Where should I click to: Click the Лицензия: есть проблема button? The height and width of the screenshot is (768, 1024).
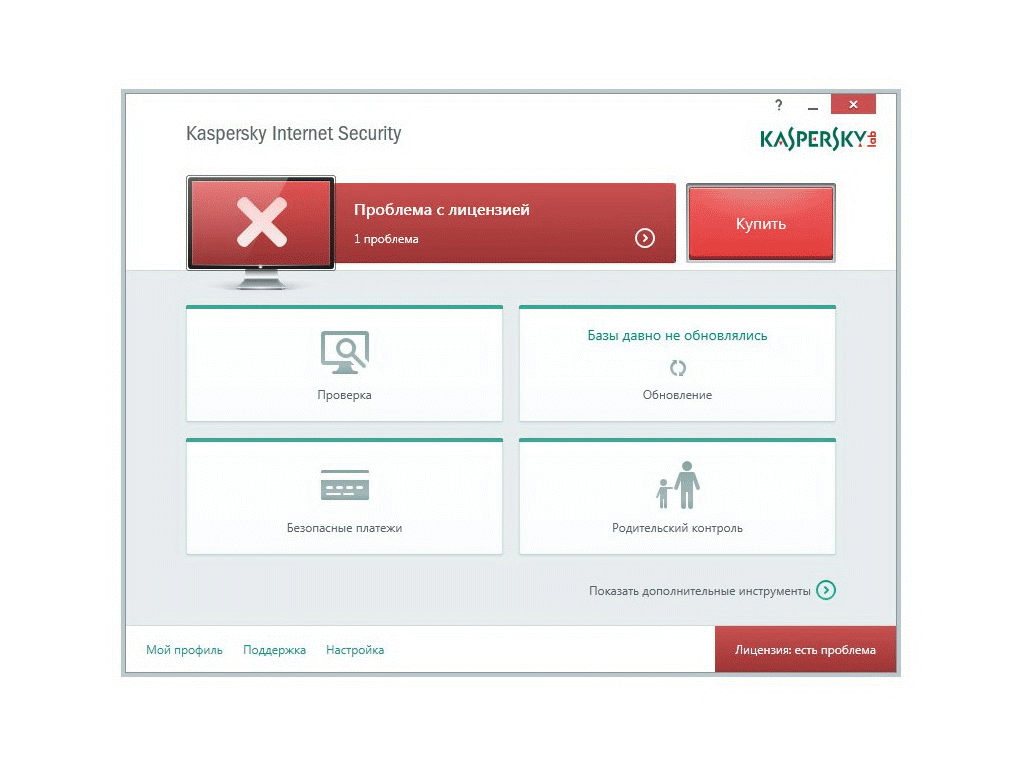click(x=805, y=650)
